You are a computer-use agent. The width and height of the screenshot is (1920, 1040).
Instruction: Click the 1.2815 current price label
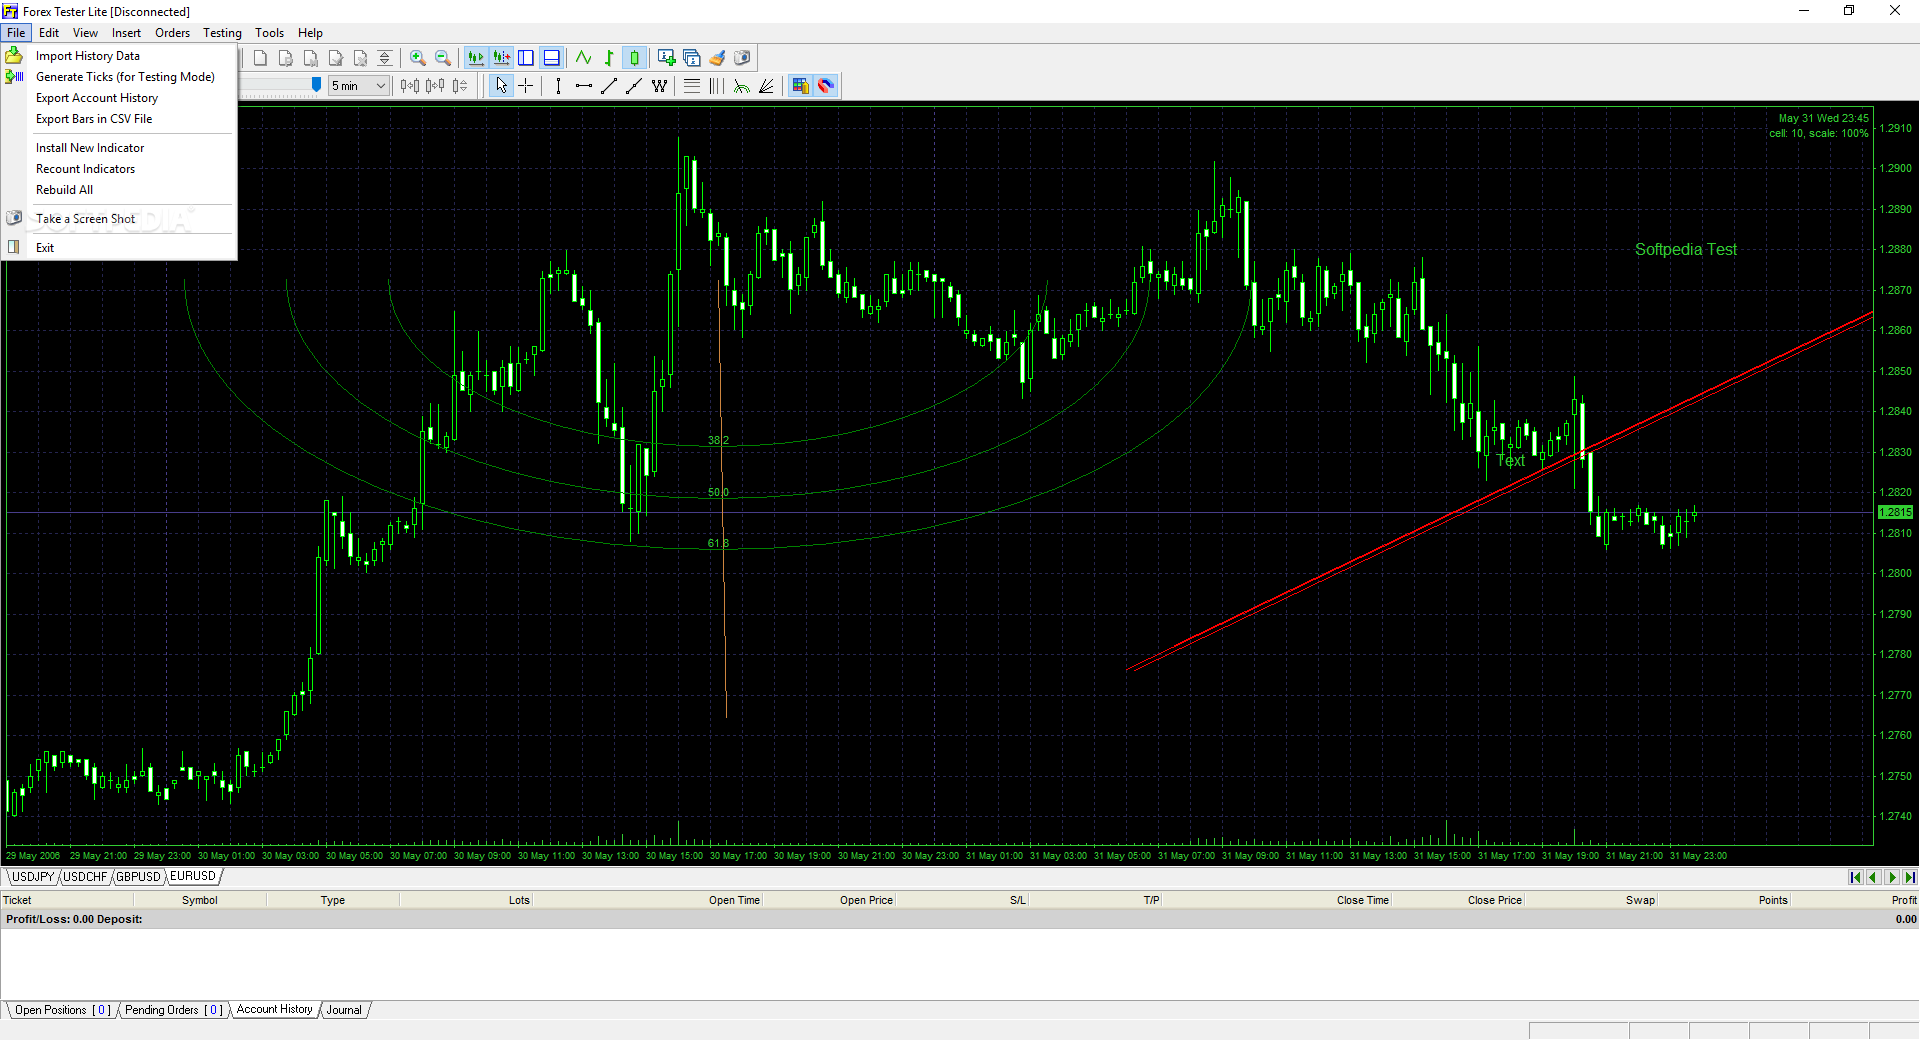[x=1896, y=512]
